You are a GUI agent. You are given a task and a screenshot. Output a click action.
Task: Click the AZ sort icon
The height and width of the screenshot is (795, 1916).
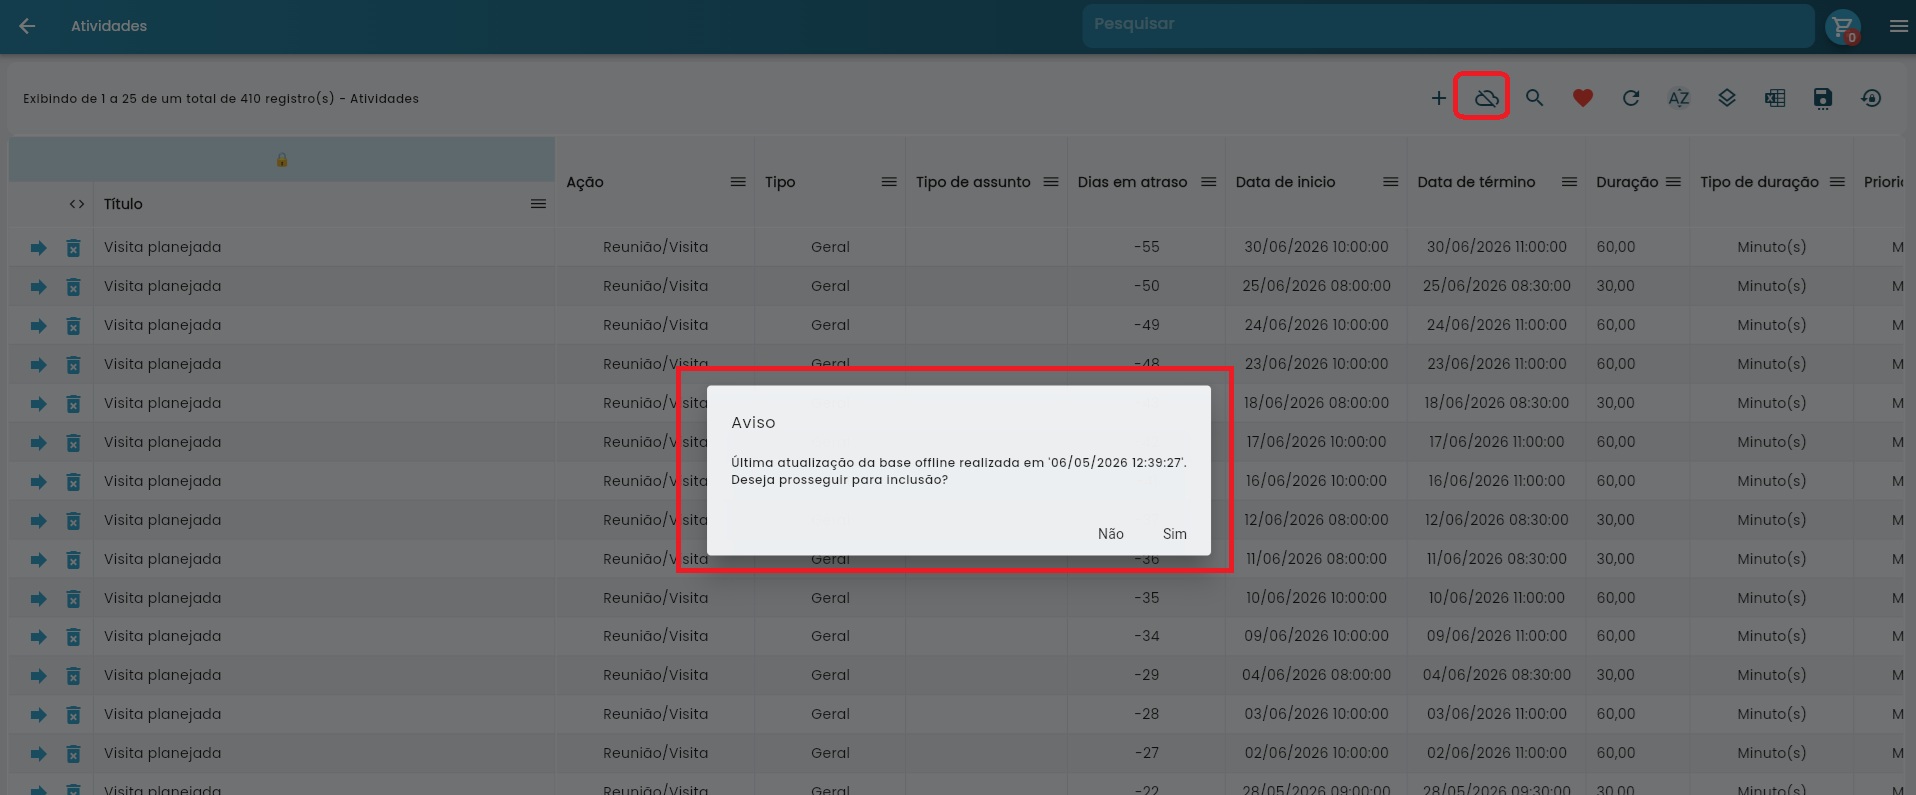pos(1678,98)
